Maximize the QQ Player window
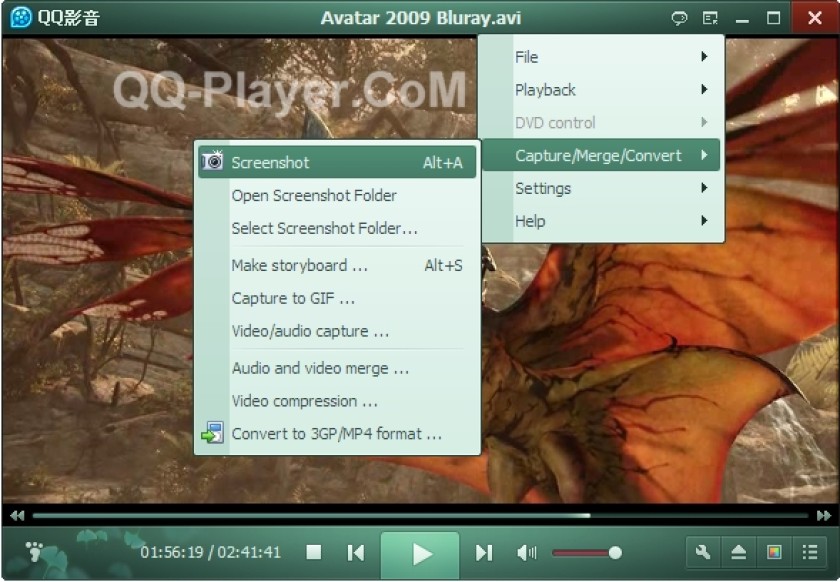Screen dimensions: 840x582 (x=774, y=18)
